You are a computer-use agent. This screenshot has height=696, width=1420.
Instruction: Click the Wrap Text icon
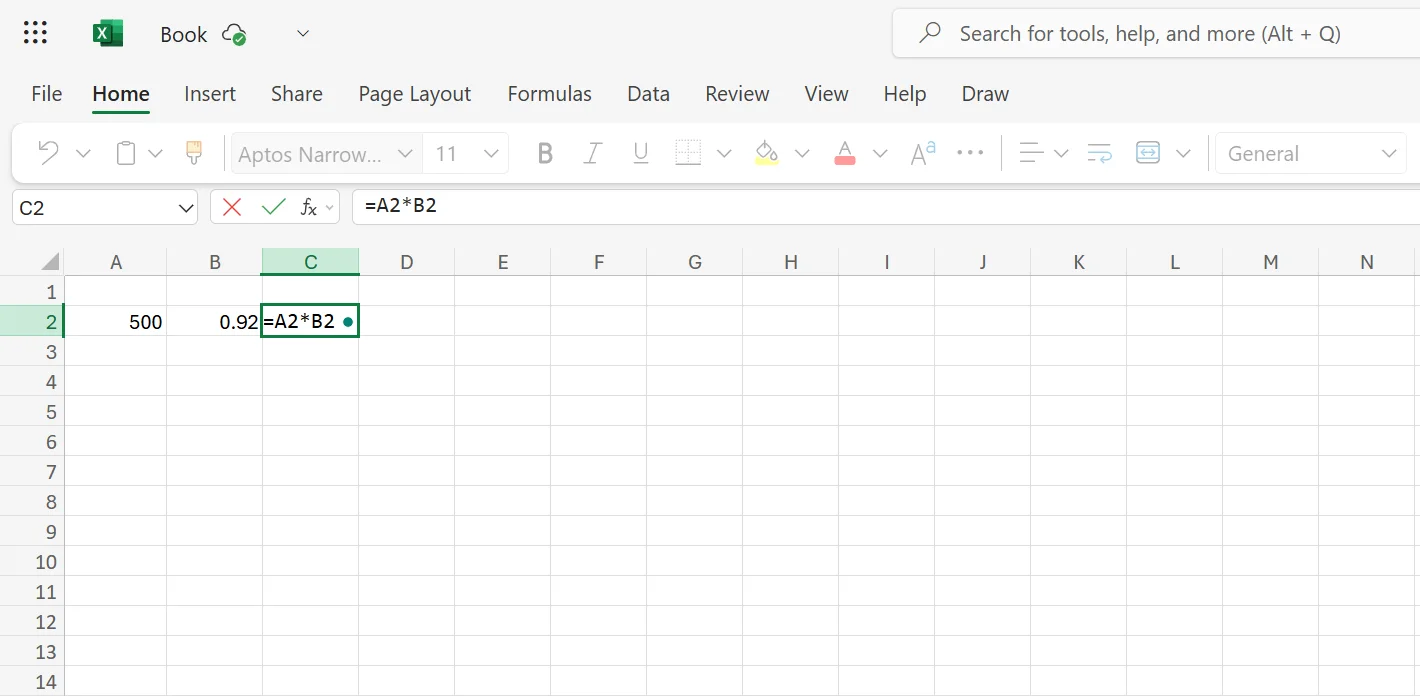1098,152
